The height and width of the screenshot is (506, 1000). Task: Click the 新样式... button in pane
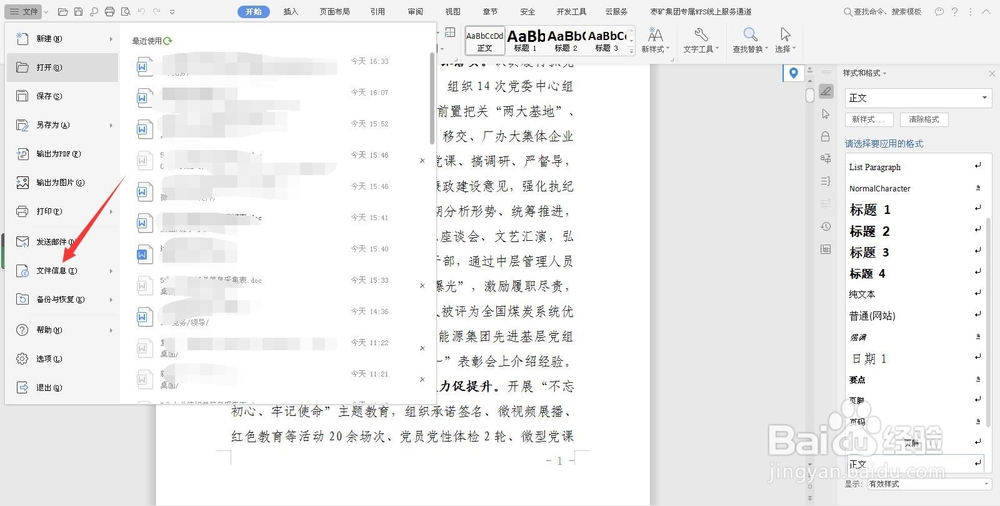pos(869,119)
